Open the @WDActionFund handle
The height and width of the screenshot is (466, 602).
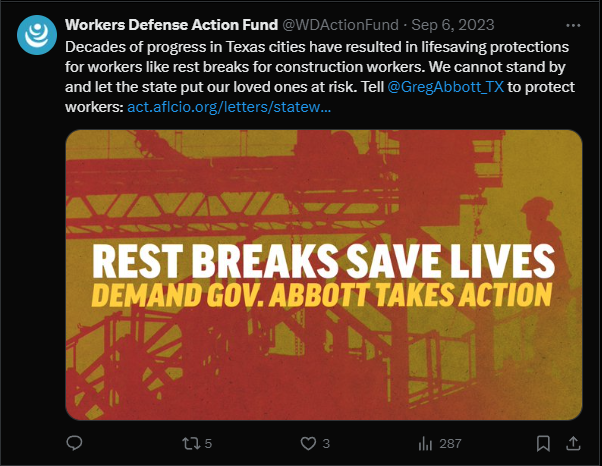pos(341,25)
